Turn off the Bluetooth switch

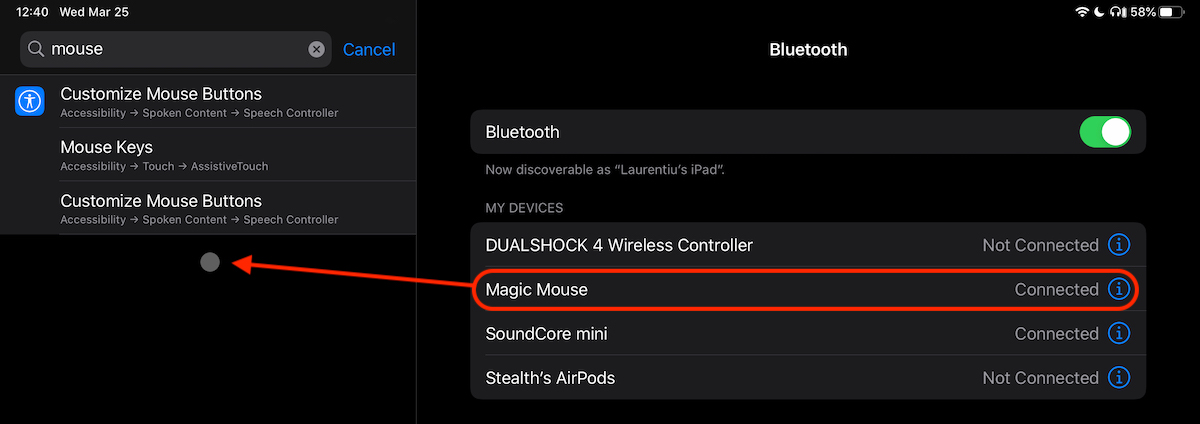(x=1104, y=132)
